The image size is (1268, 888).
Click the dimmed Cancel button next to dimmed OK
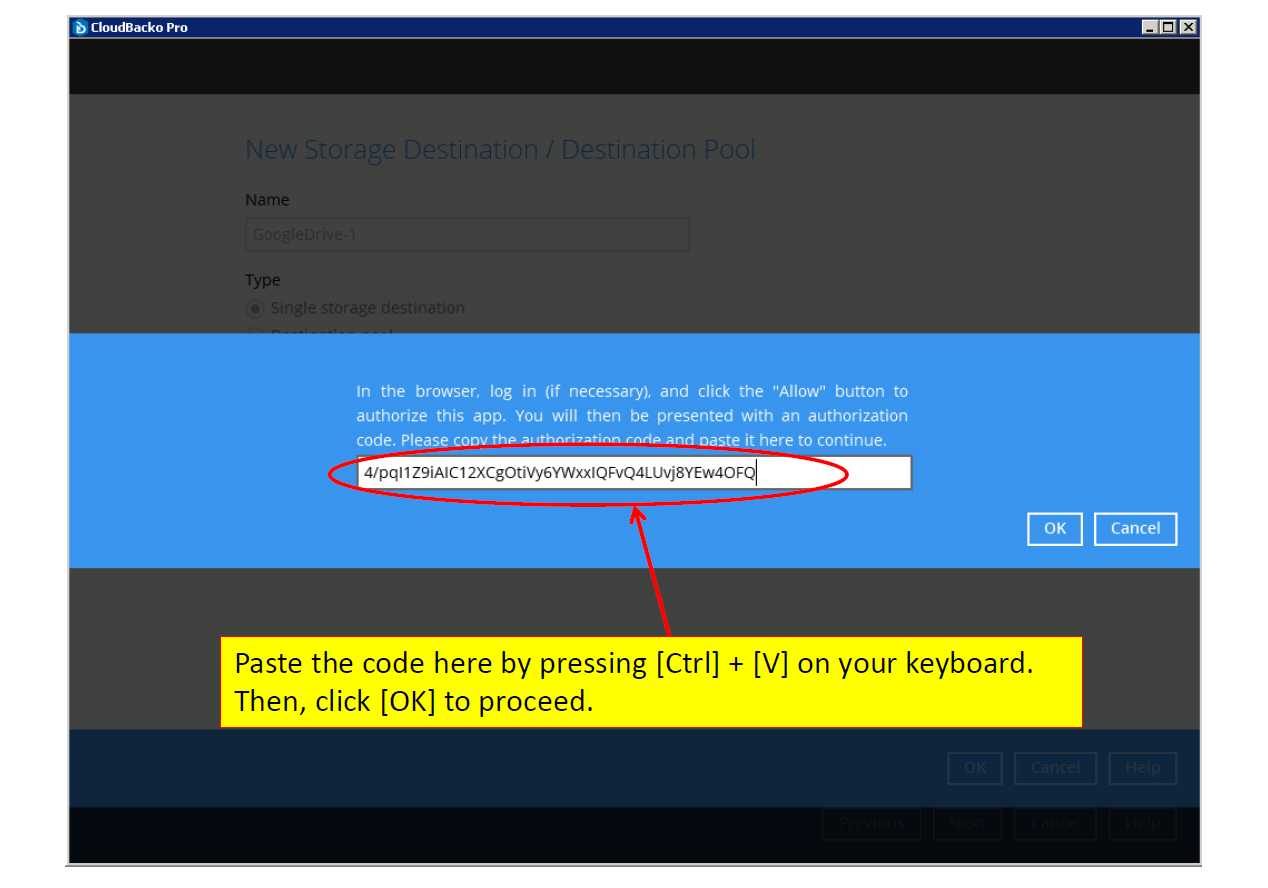coord(1055,768)
